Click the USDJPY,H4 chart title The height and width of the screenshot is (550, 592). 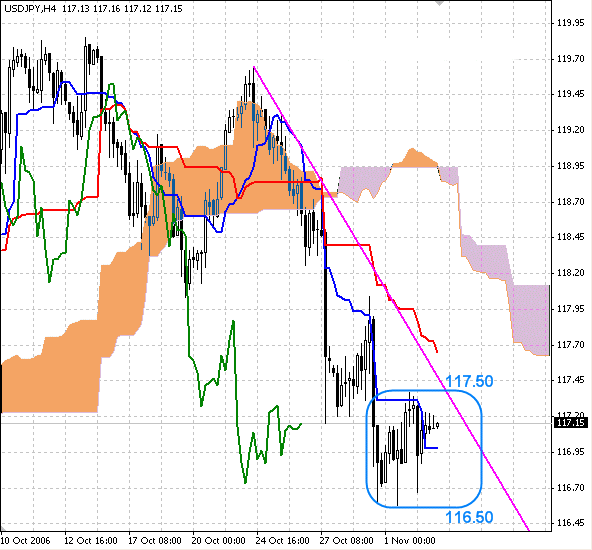click(29, 8)
